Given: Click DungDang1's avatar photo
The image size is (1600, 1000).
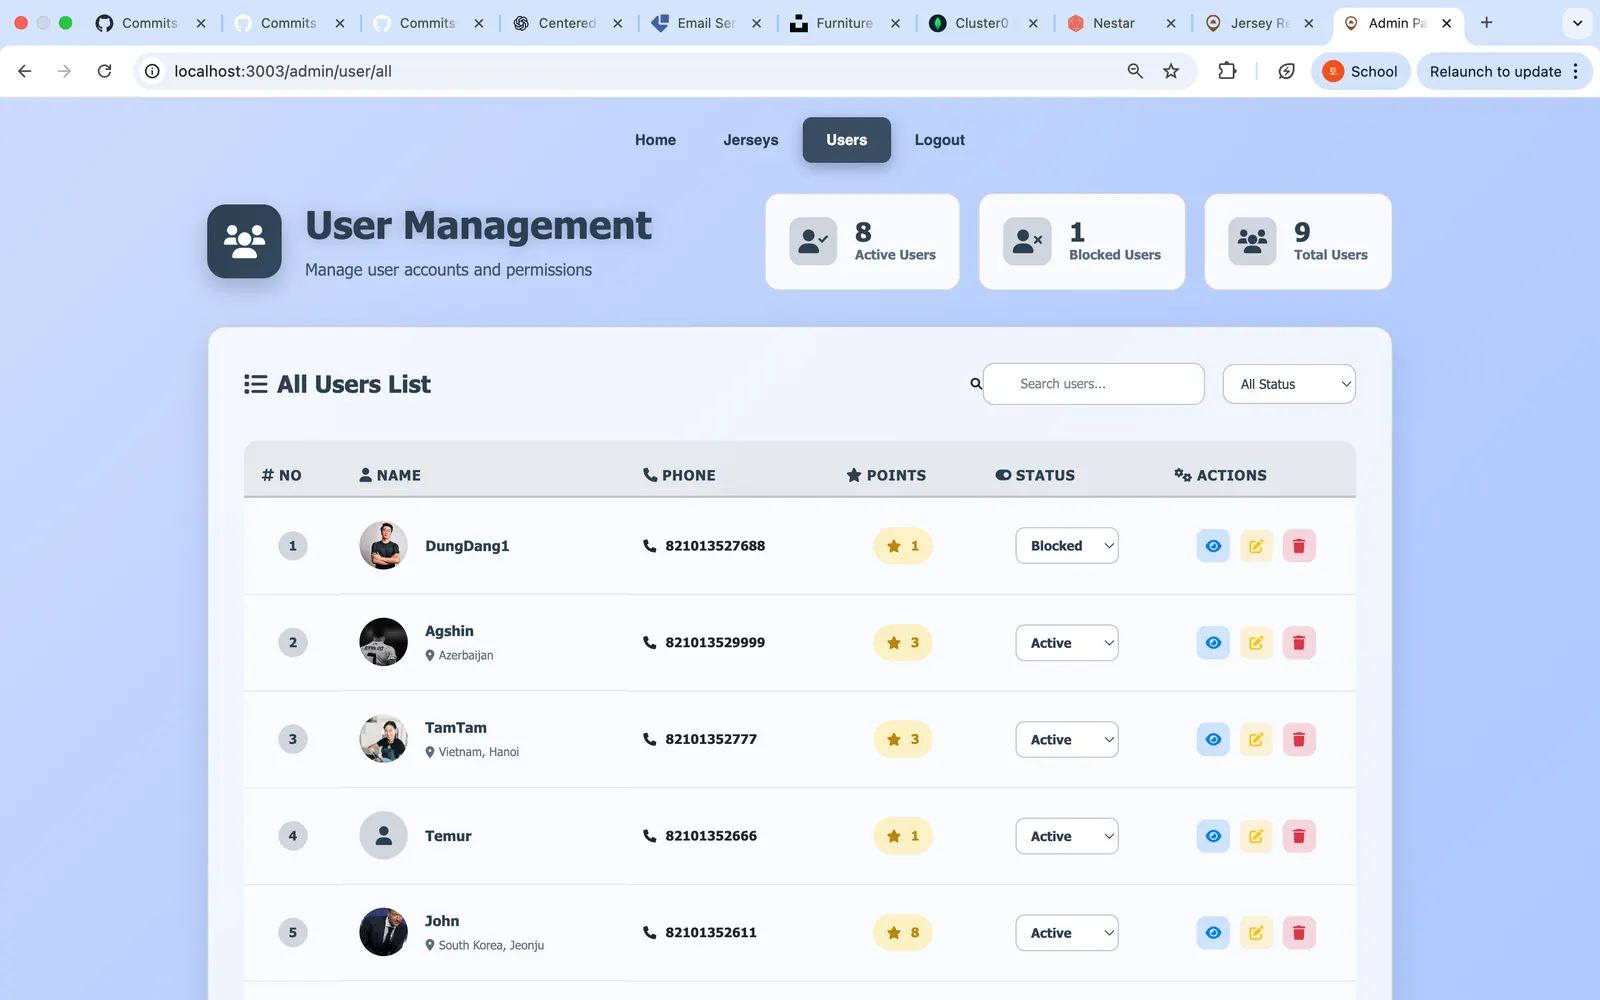Looking at the screenshot, I should click(x=384, y=546).
